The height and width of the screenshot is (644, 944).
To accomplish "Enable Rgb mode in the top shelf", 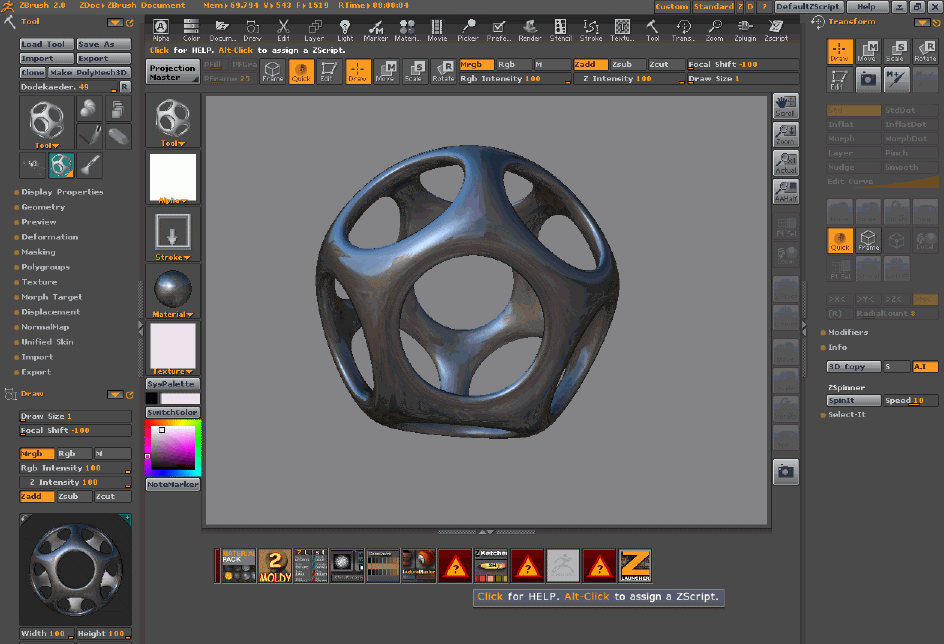I will [512, 64].
